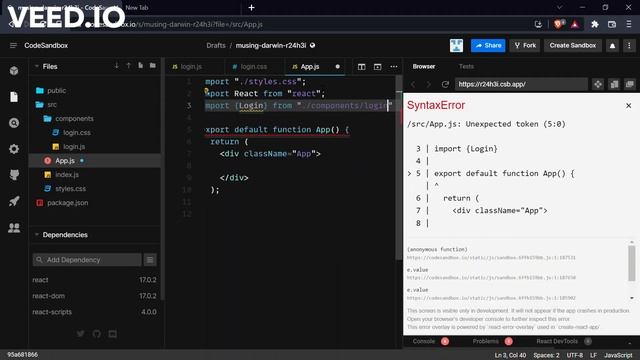This screenshot has height=360, width=640.
Task: Open the Brave shields icon
Action: [558, 24]
